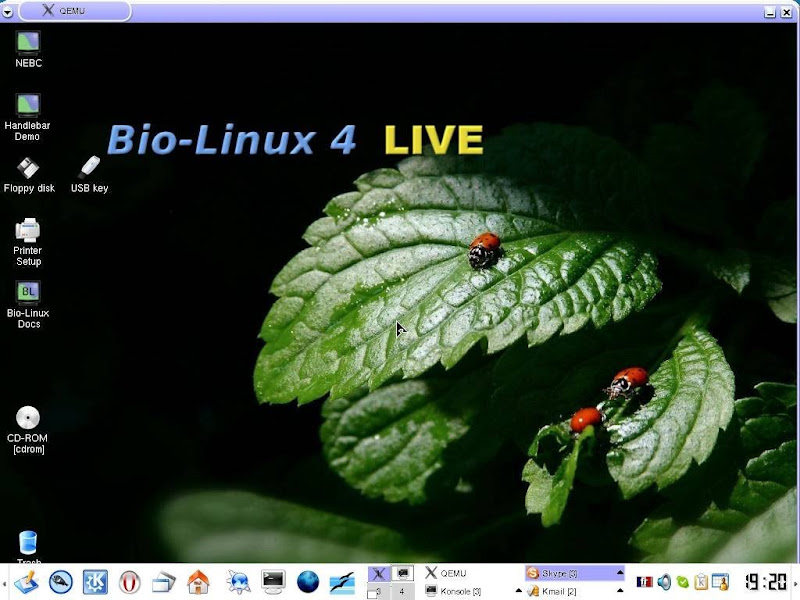This screenshot has height=600, width=800.
Task: Open the Trash icon on desktop
Action: pos(28,547)
